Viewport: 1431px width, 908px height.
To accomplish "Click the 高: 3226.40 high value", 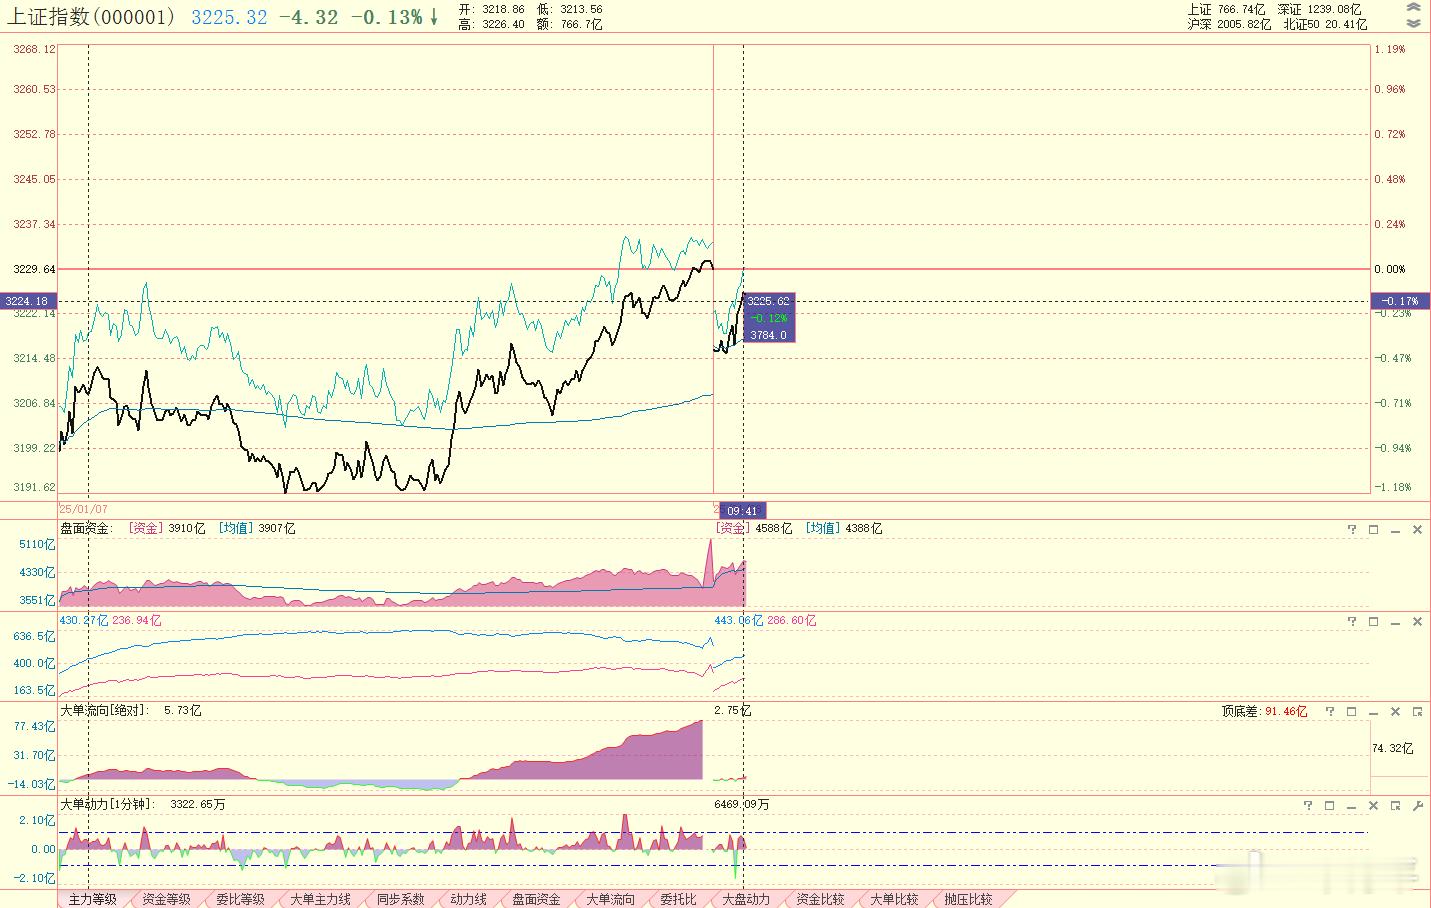I will tap(491, 24).
